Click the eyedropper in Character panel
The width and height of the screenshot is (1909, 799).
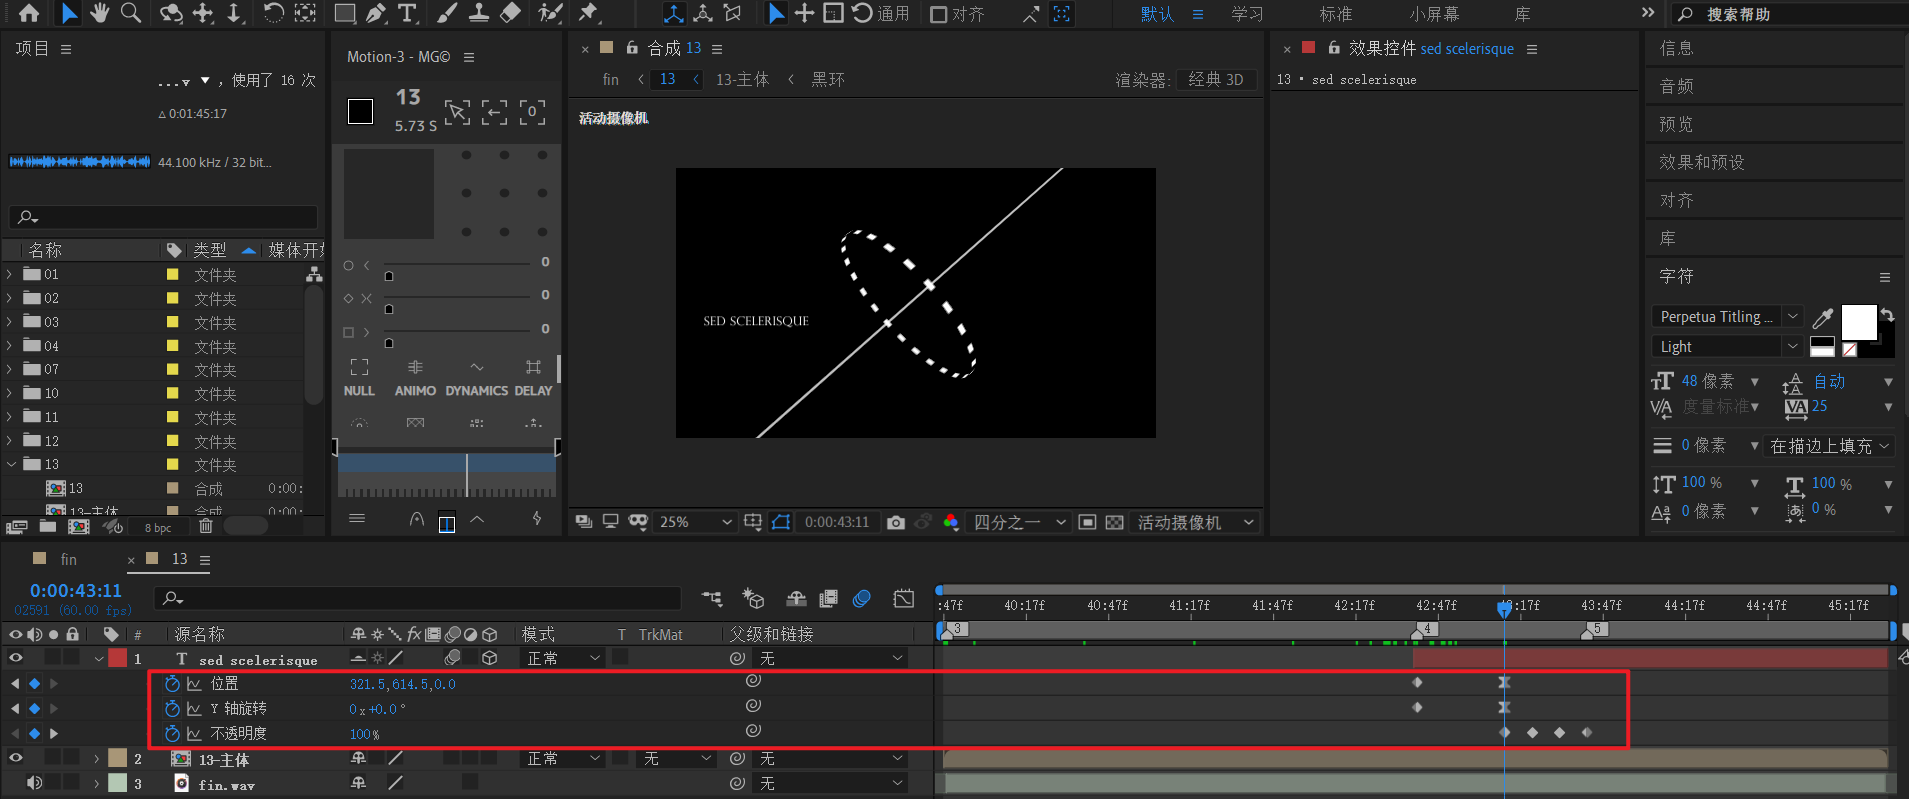[x=1823, y=318]
